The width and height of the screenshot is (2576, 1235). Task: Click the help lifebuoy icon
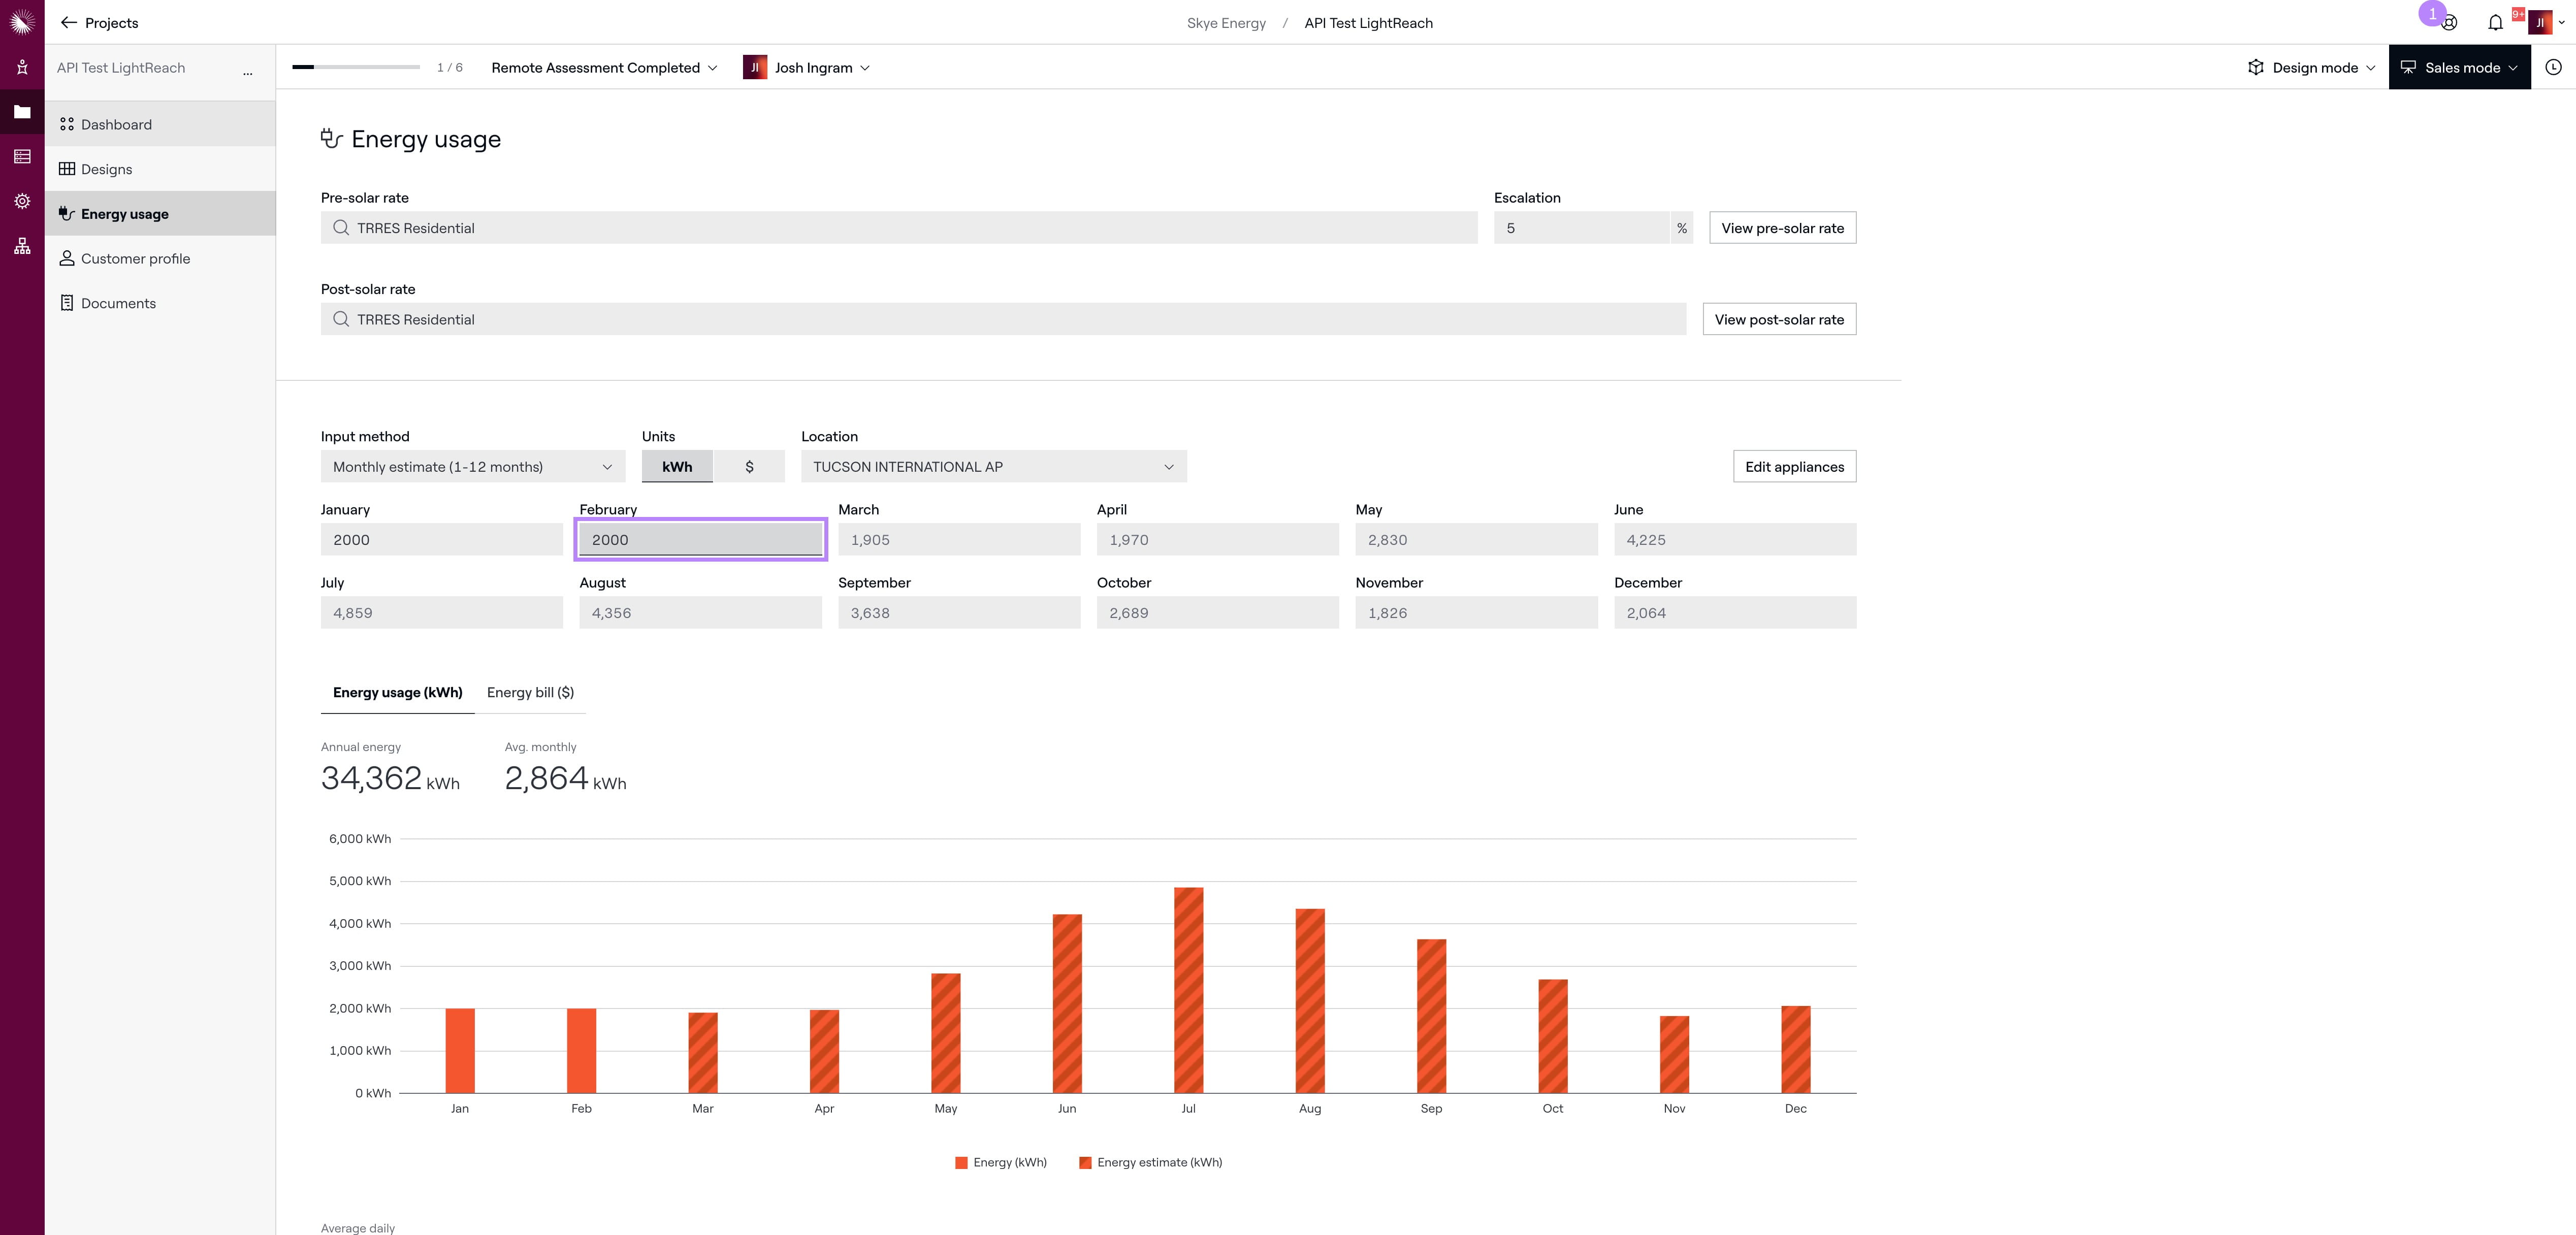pos(2449,23)
